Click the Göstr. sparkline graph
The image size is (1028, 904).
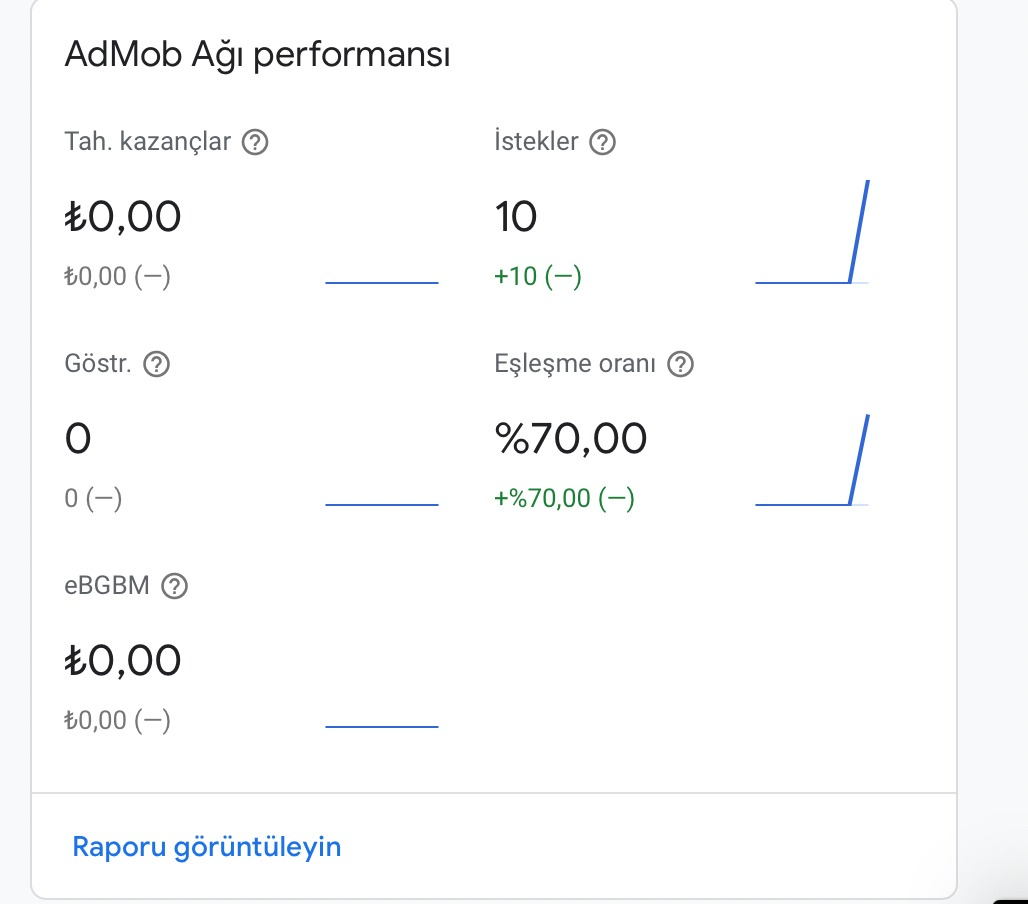(x=382, y=504)
